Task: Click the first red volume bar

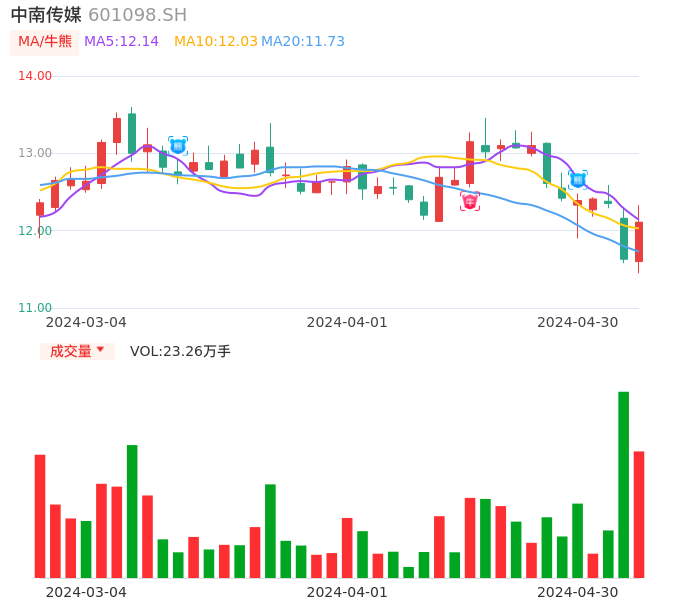Action: click(x=40, y=516)
